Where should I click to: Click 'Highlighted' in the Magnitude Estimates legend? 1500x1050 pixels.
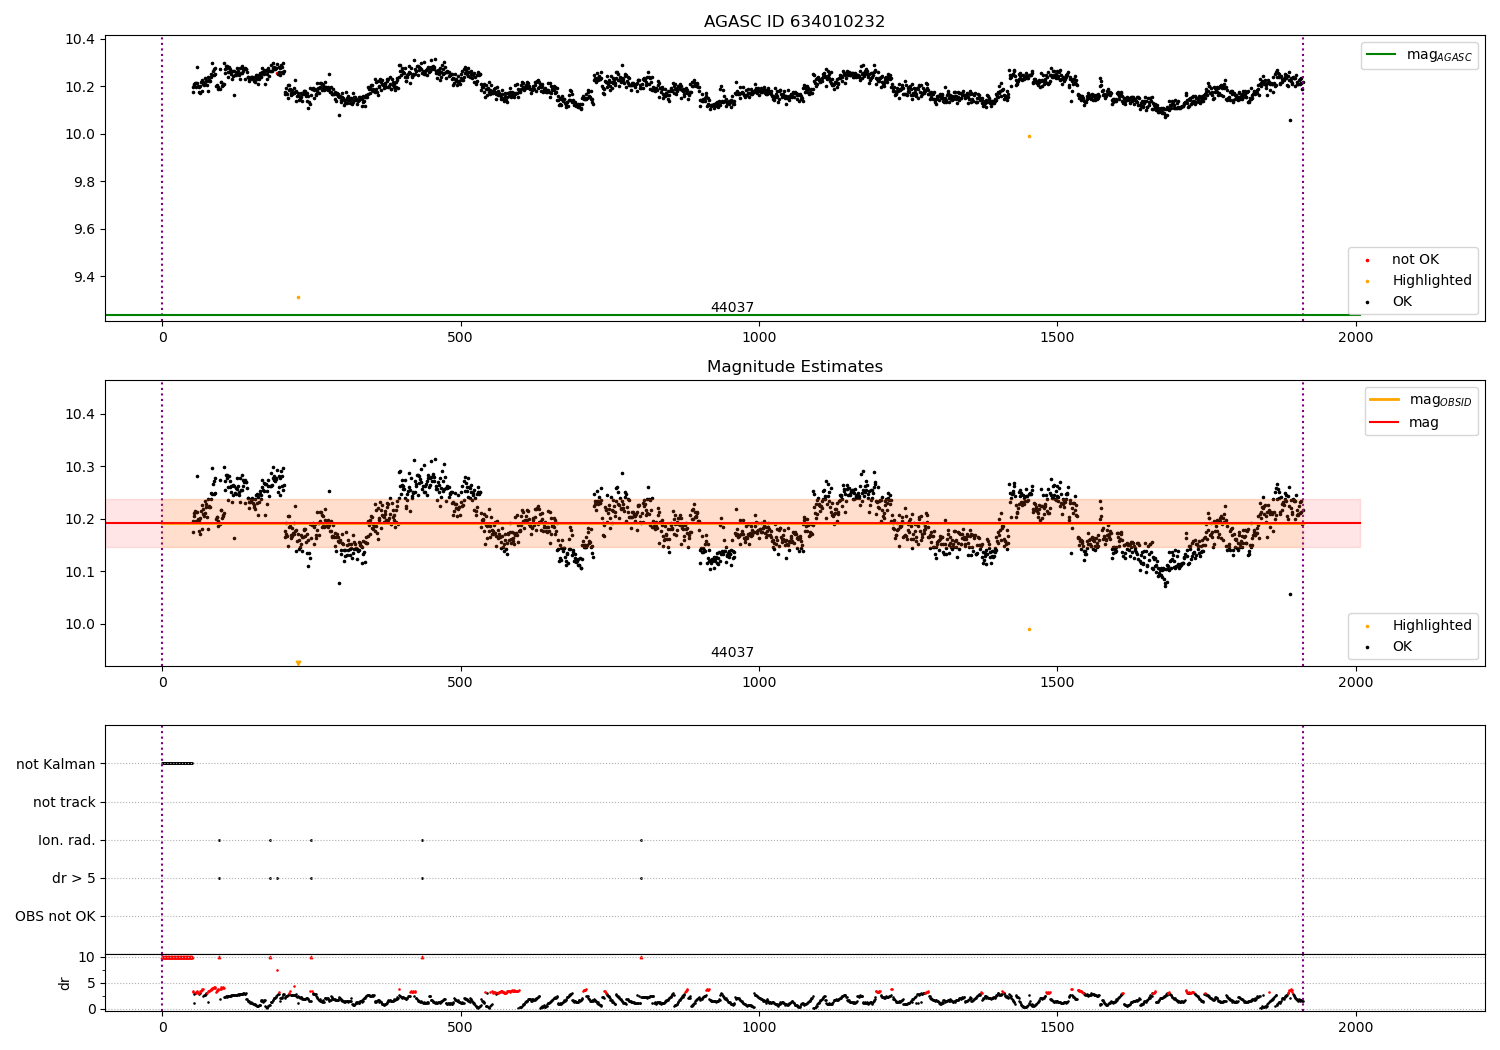pyautogui.click(x=1432, y=625)
